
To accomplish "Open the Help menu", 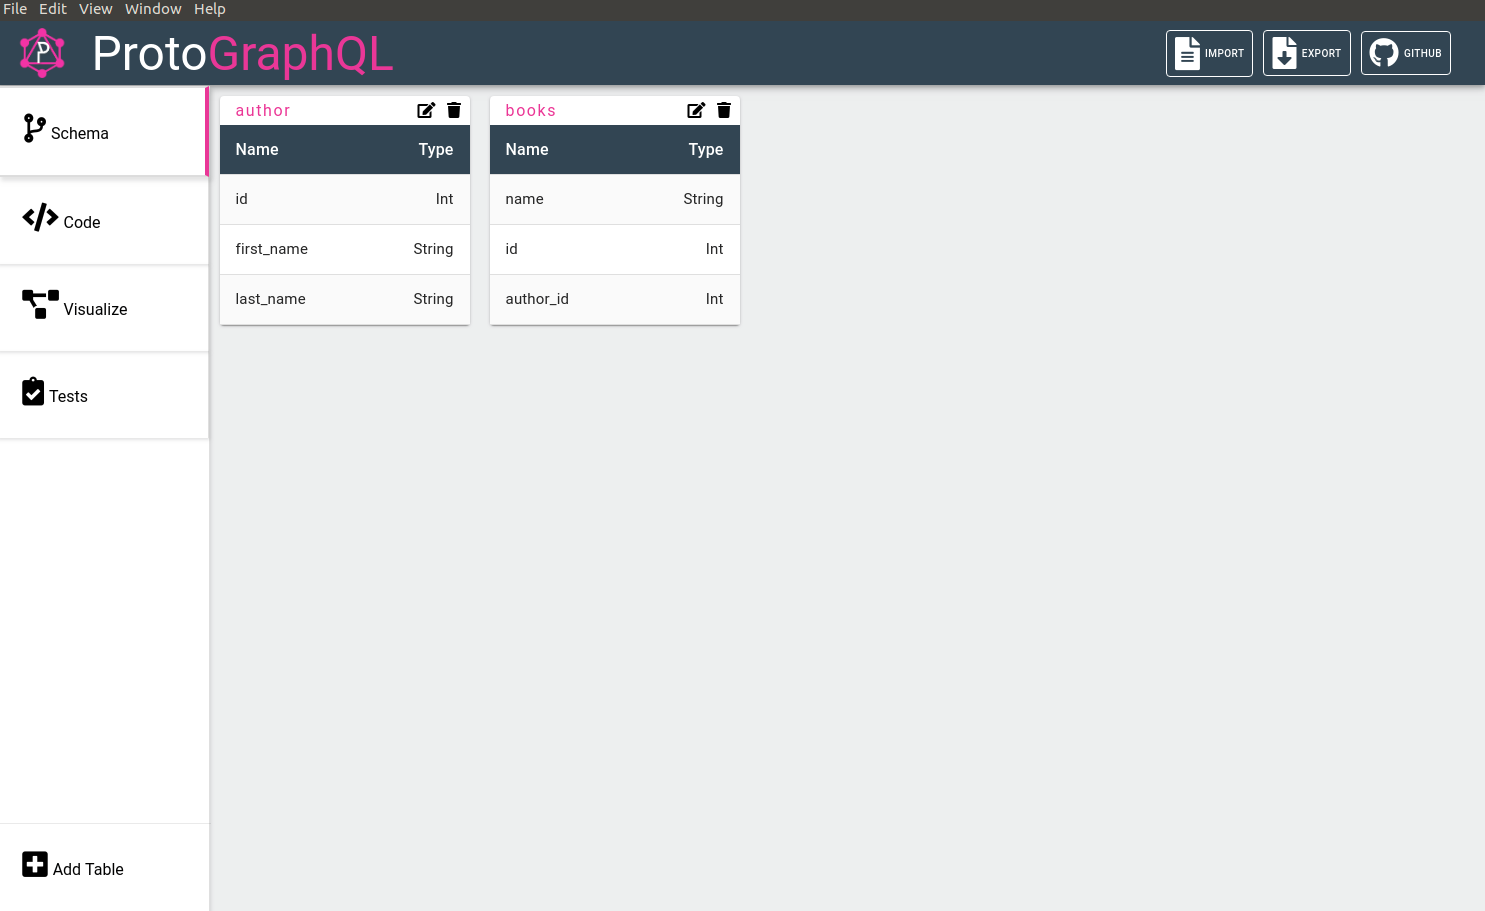I will click(210, 9).
